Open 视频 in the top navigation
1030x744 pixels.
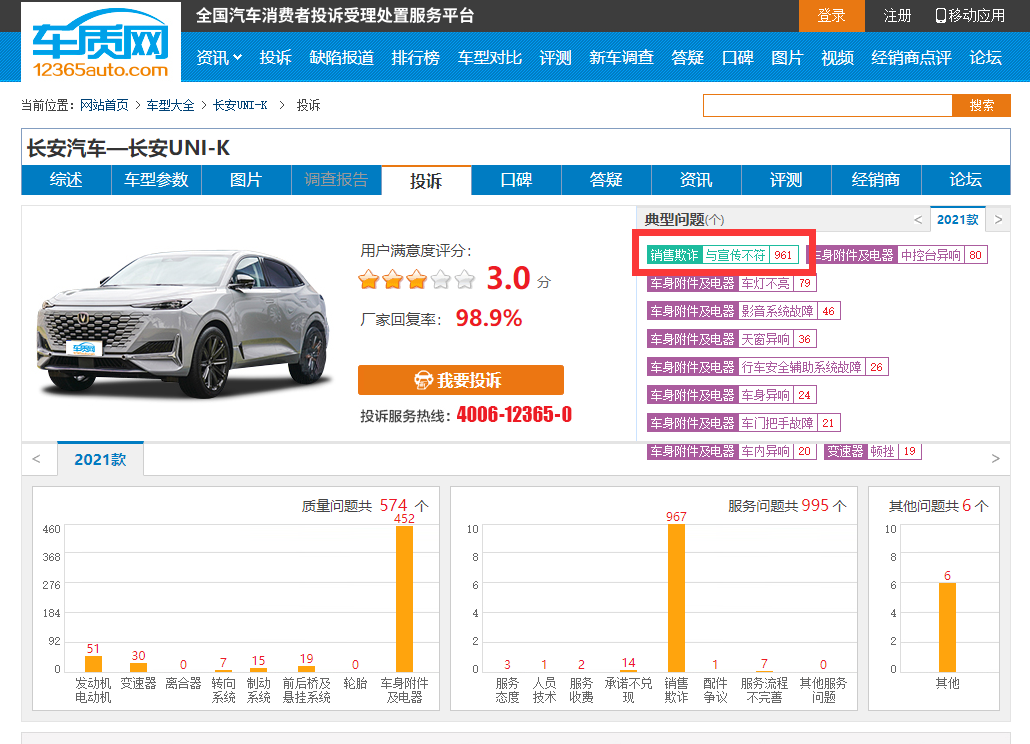(x=838, y=58)
